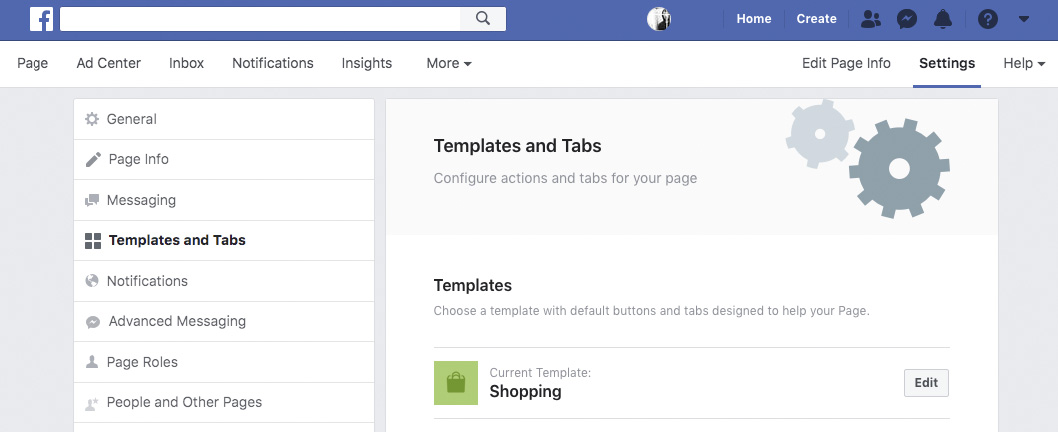Open the Messenger icon in top bar
The image size is (1058, 432).
point(907,19)
